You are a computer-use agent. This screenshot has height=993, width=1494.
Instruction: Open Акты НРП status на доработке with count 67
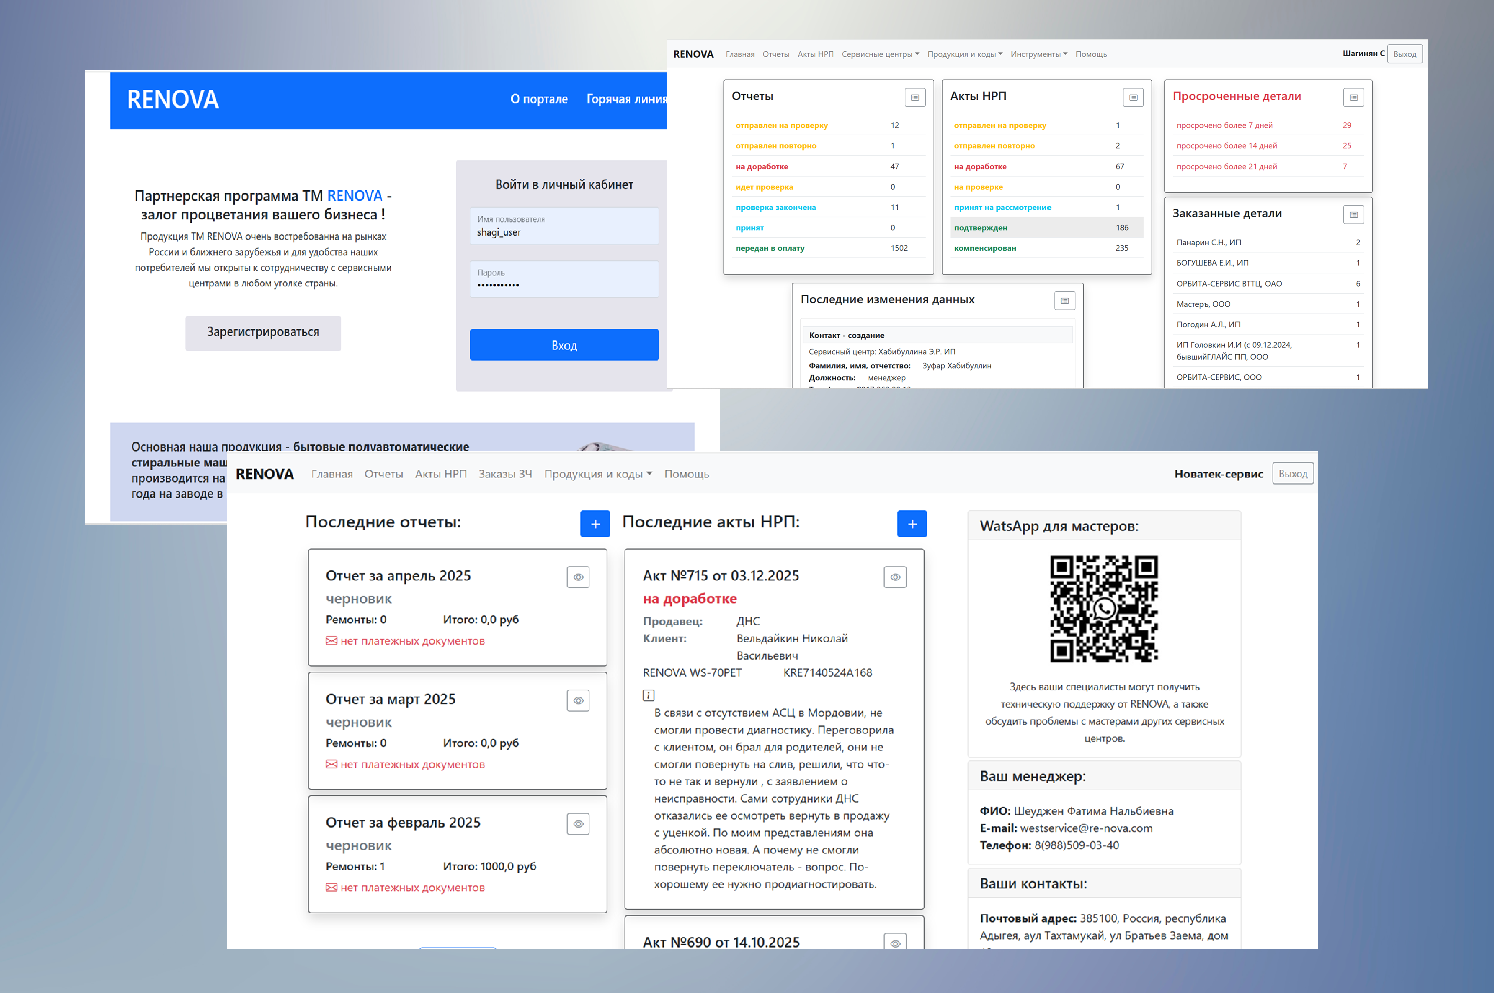[1047, 167]
